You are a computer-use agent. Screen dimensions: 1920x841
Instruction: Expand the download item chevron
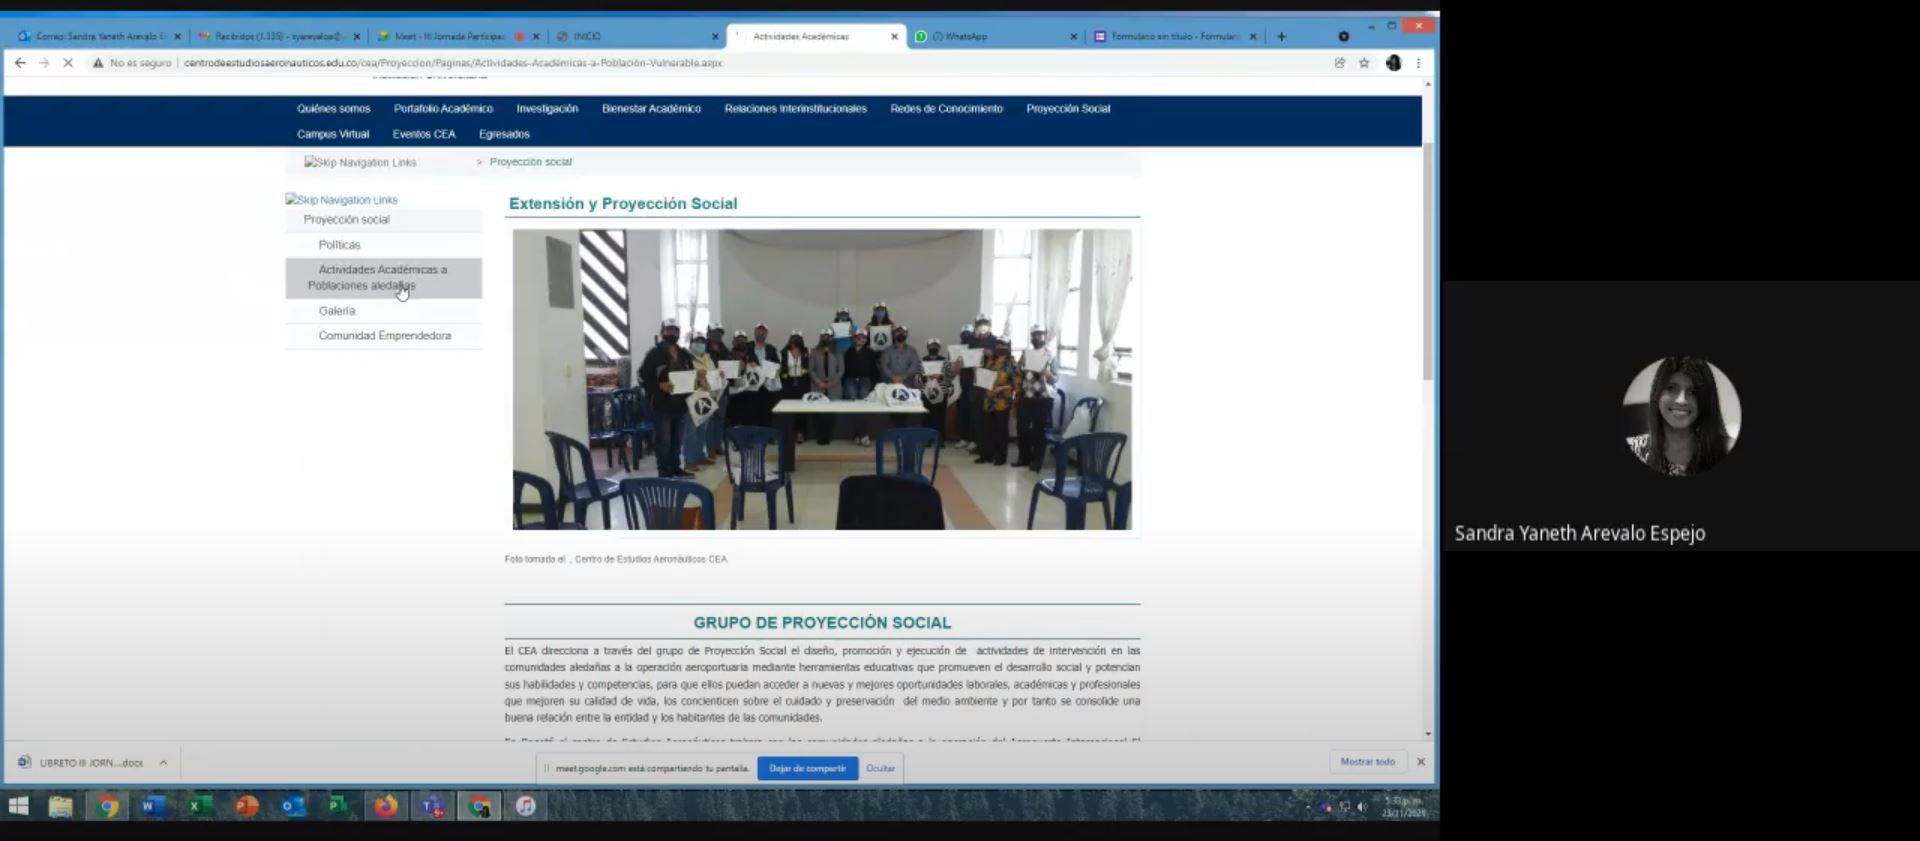pos(163,763)
